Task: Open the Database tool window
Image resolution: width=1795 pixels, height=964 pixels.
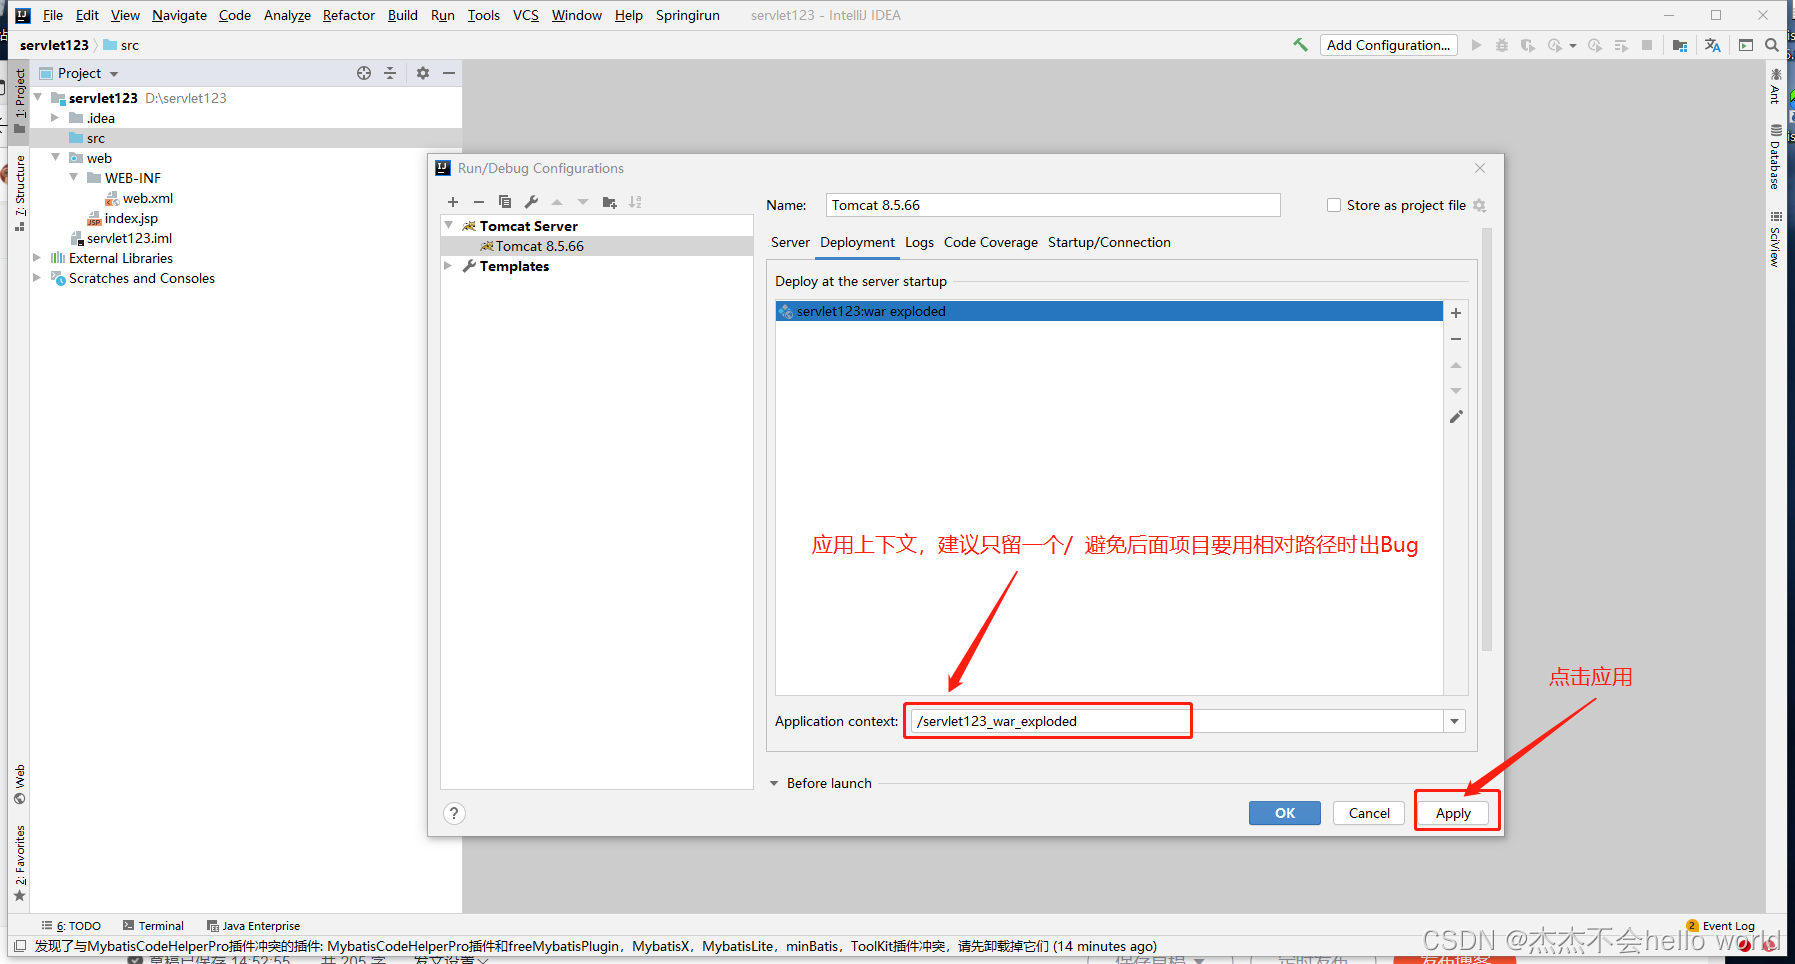Action: click(x=1775, y=157)
